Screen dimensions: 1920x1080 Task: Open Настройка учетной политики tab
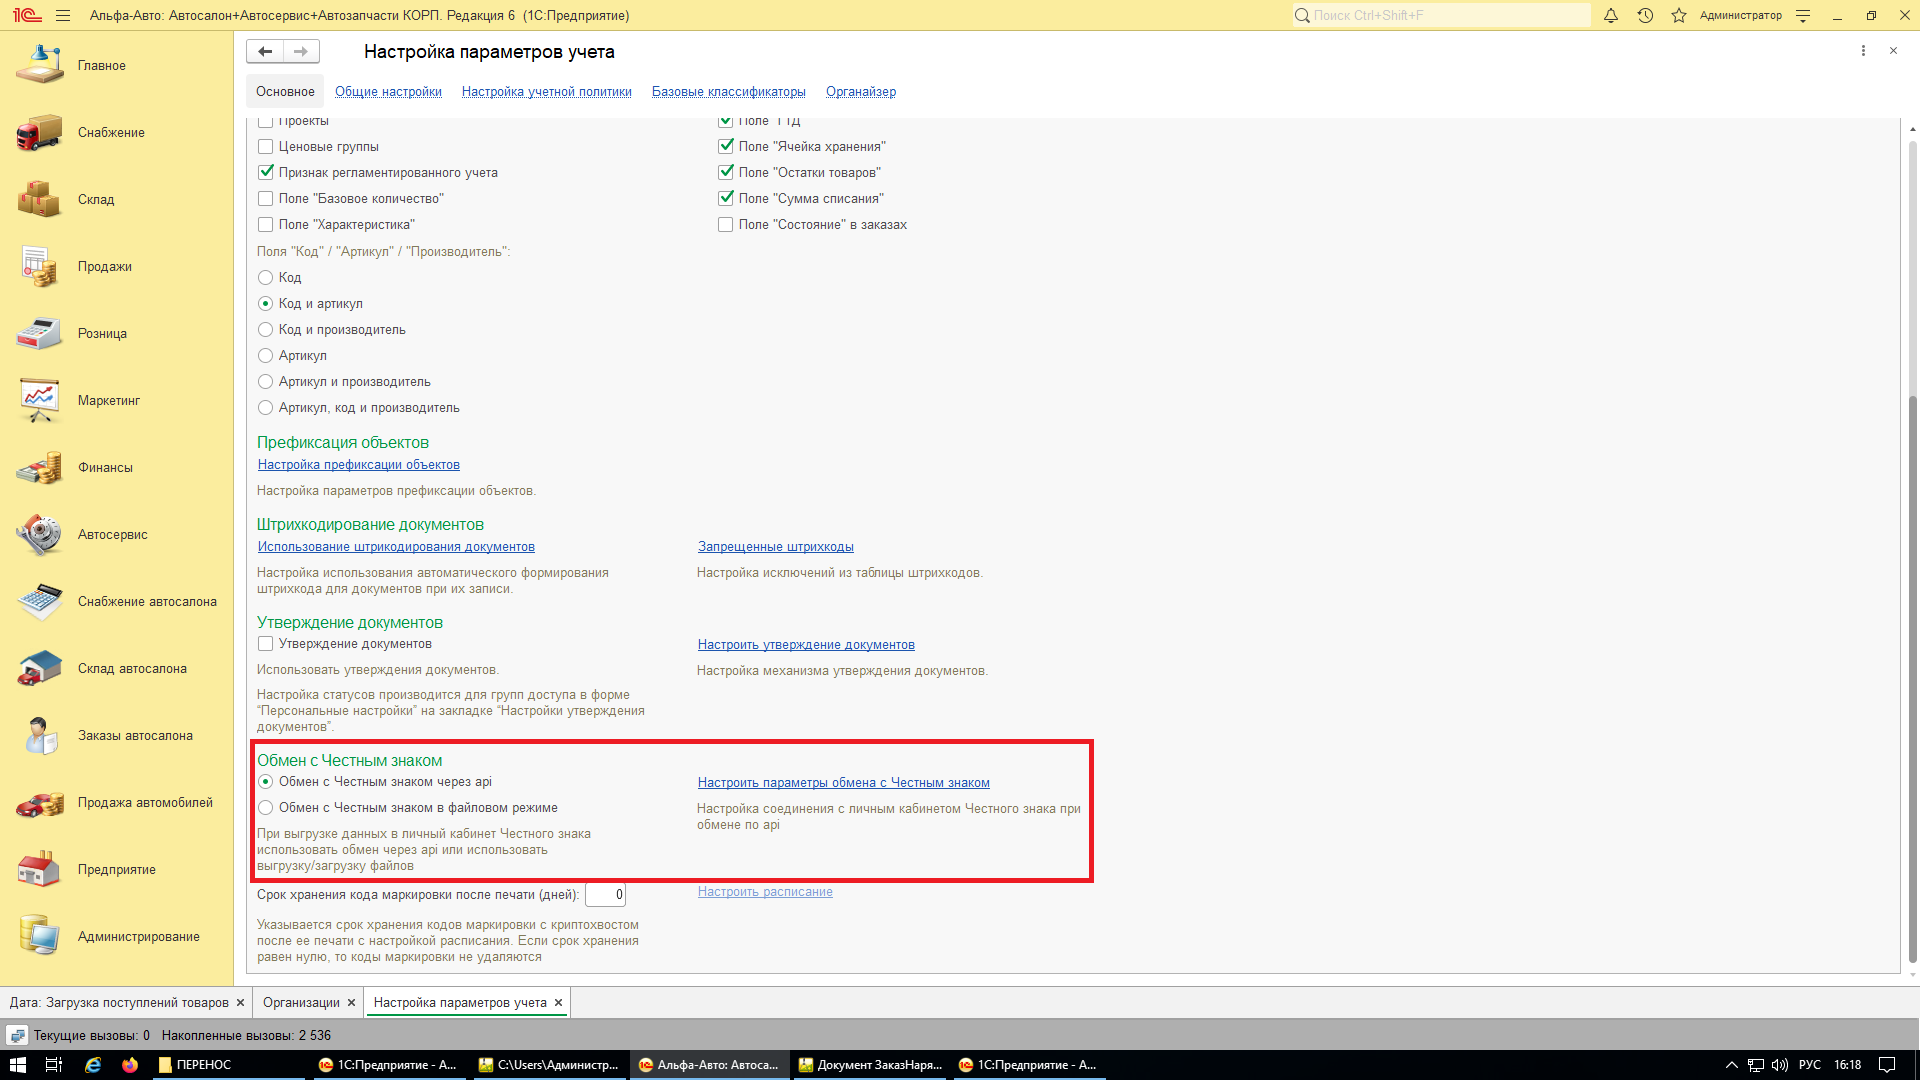547,92
